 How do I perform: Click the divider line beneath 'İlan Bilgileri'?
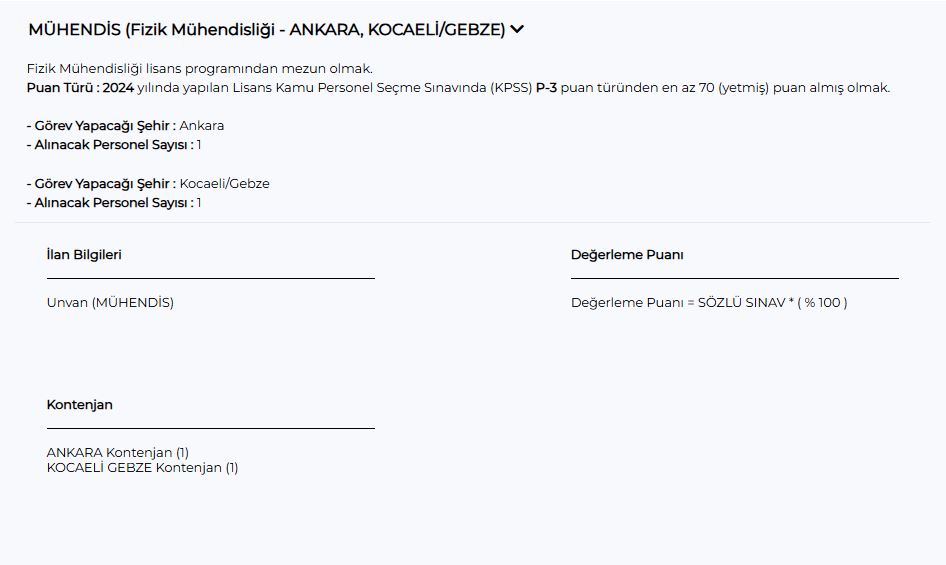click(210, 278)
